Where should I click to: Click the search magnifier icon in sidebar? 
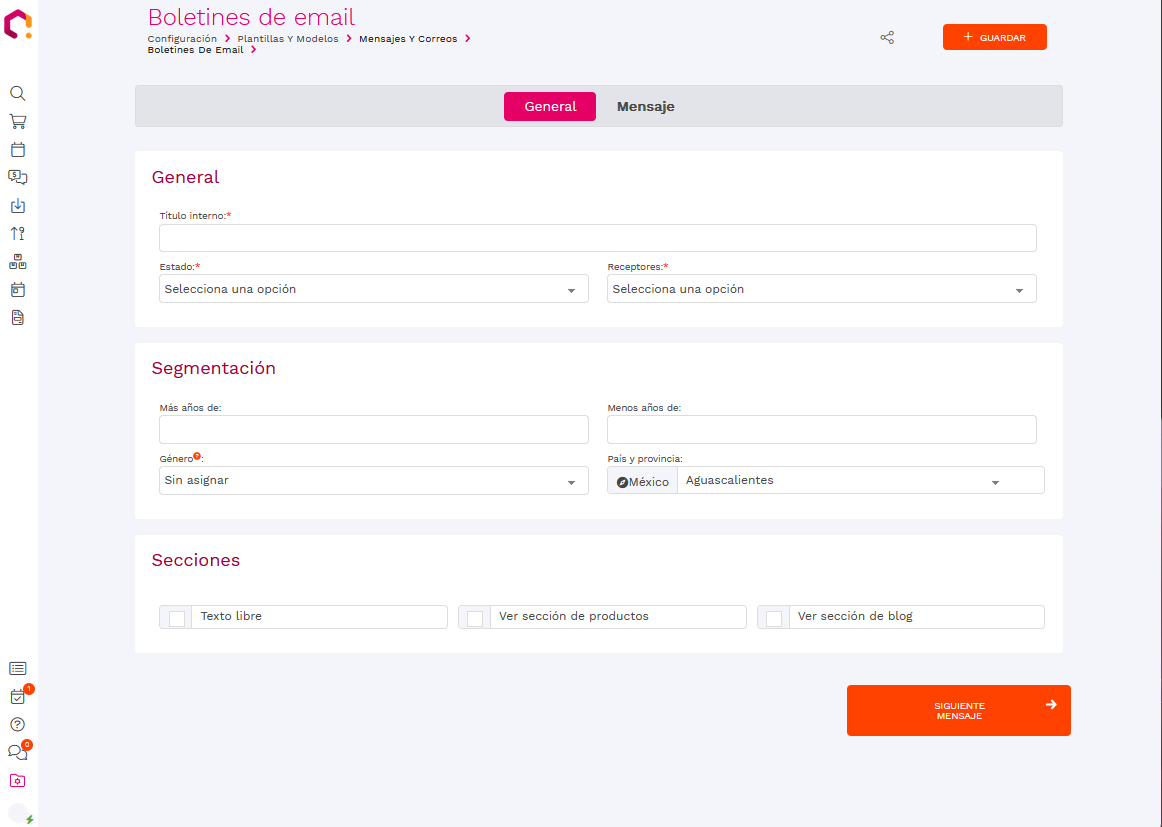pos(18,93)
